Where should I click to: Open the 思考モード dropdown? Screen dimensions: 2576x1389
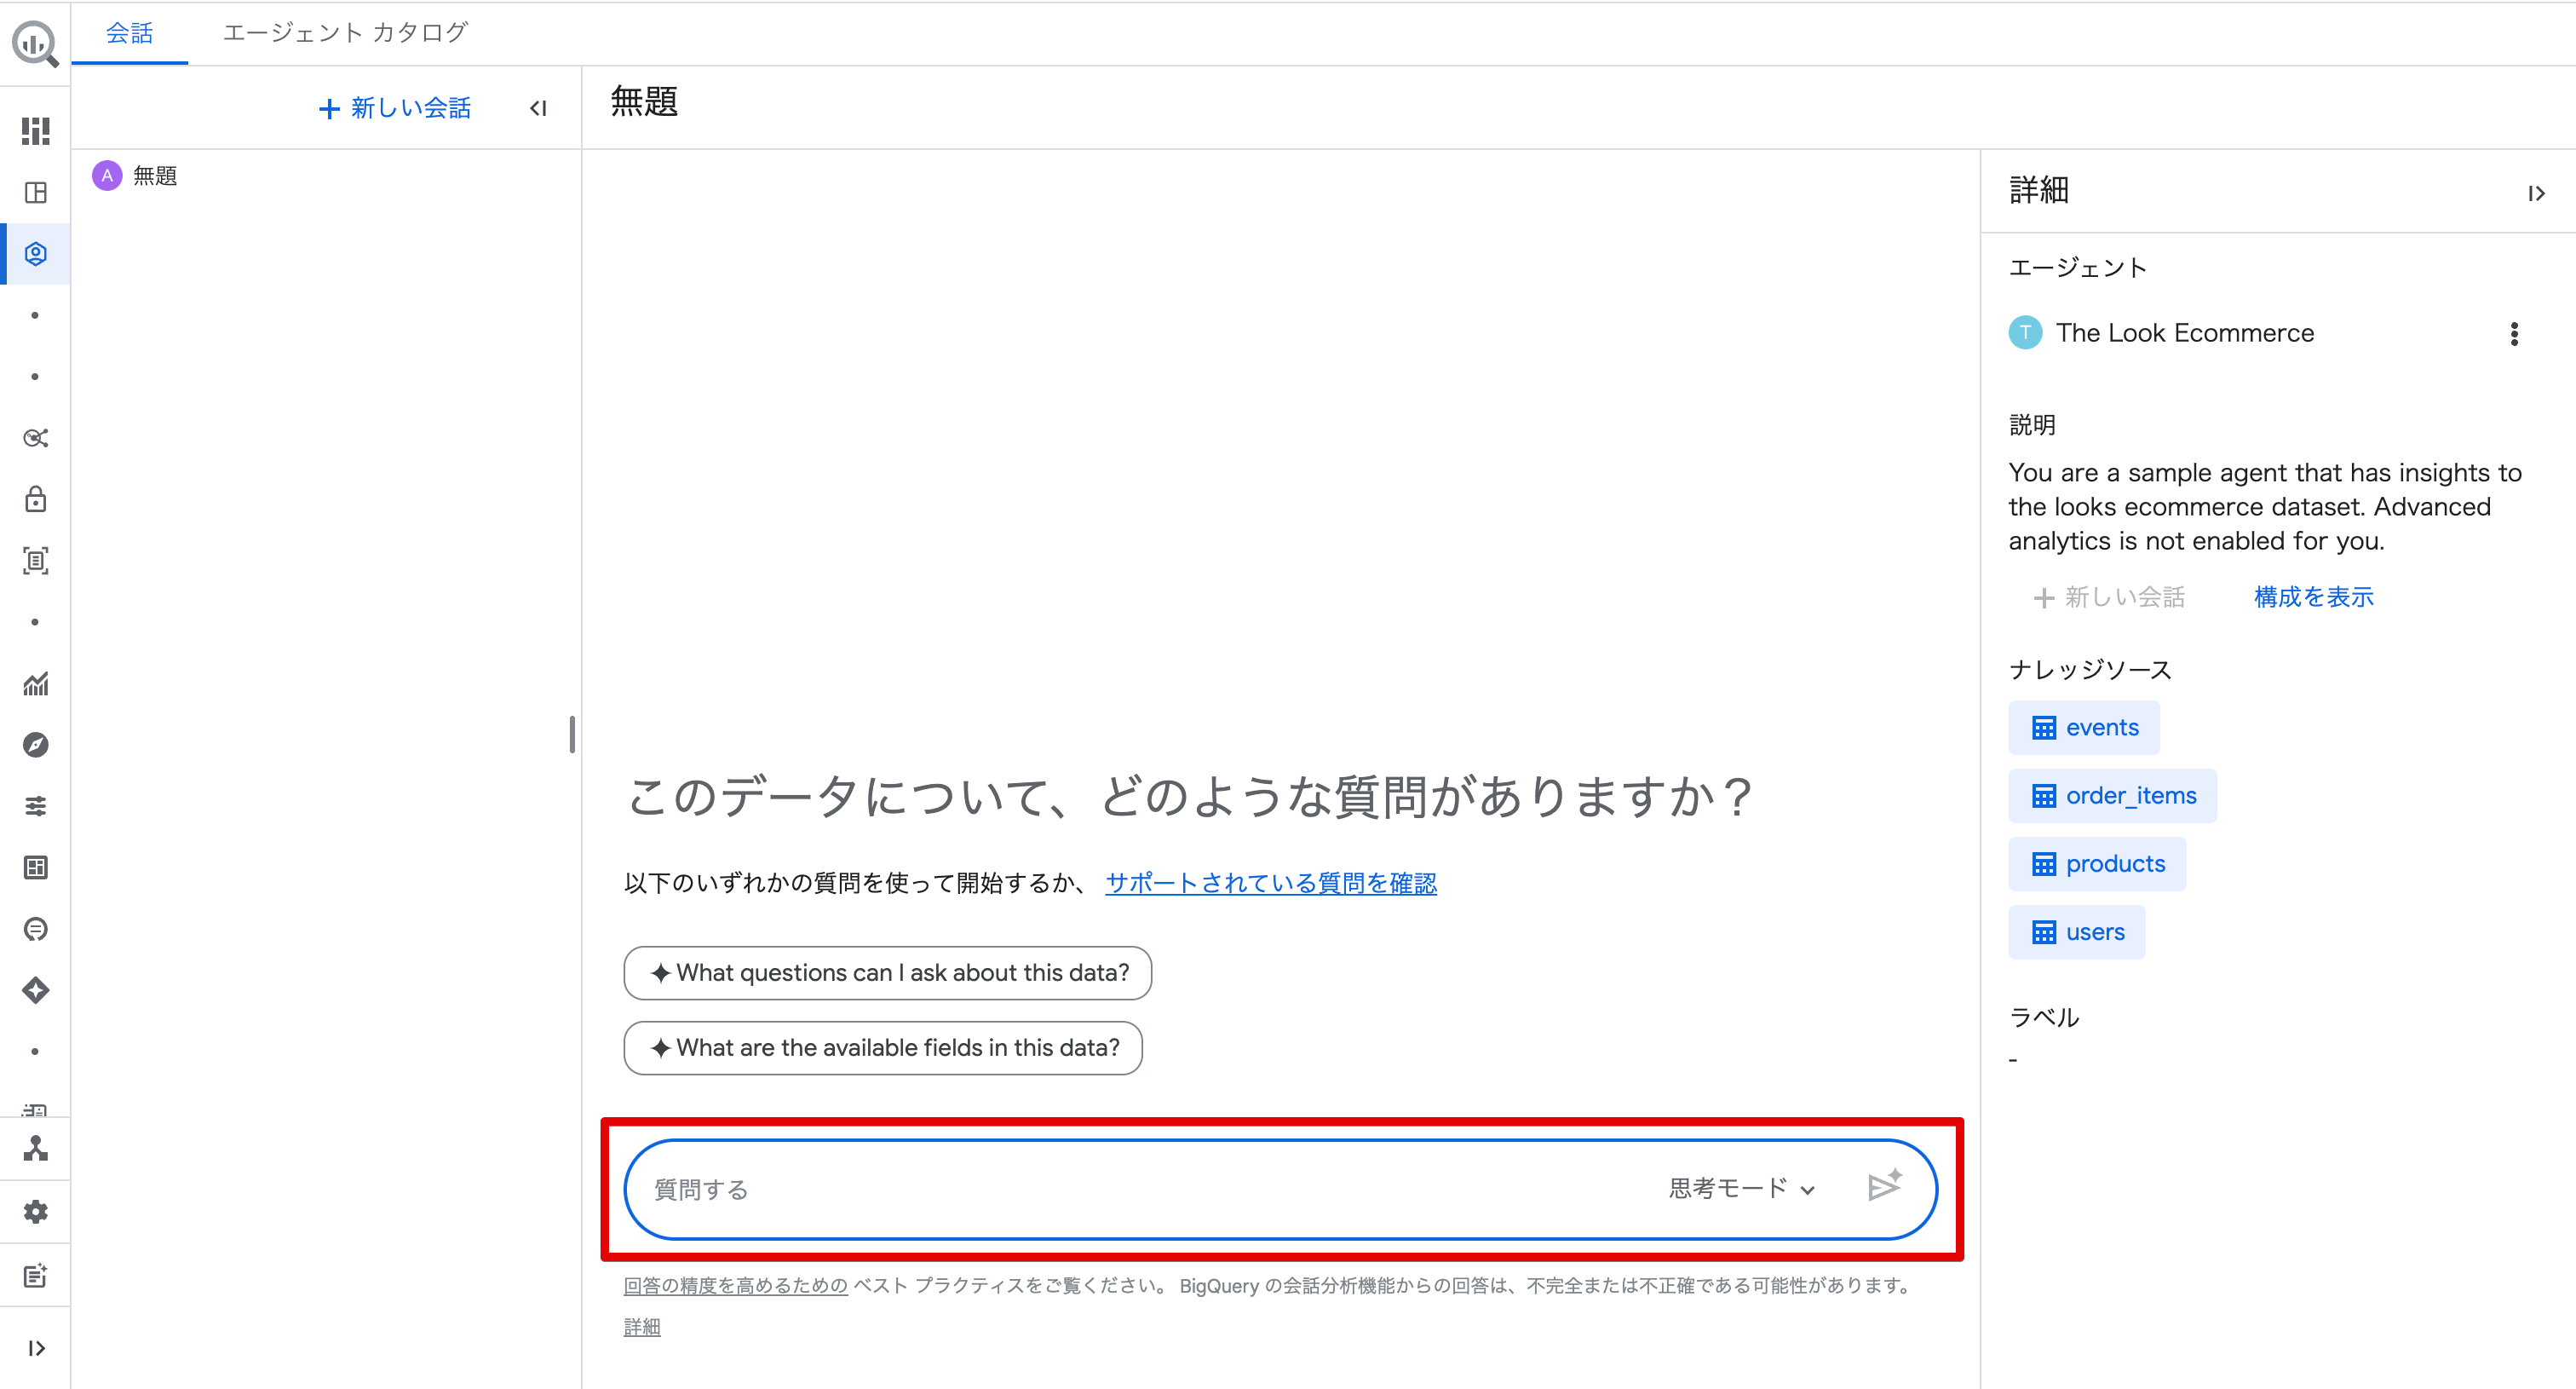[x=1740, y=1188]
